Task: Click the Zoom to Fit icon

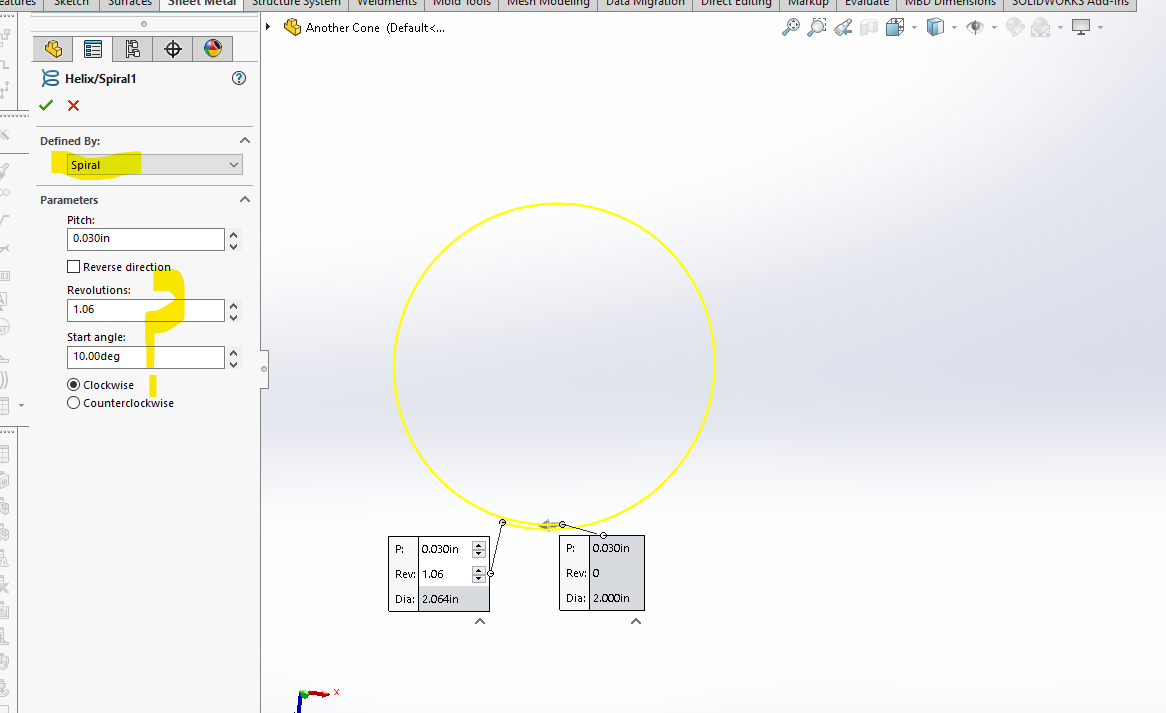Action: [x=790, y=27]
